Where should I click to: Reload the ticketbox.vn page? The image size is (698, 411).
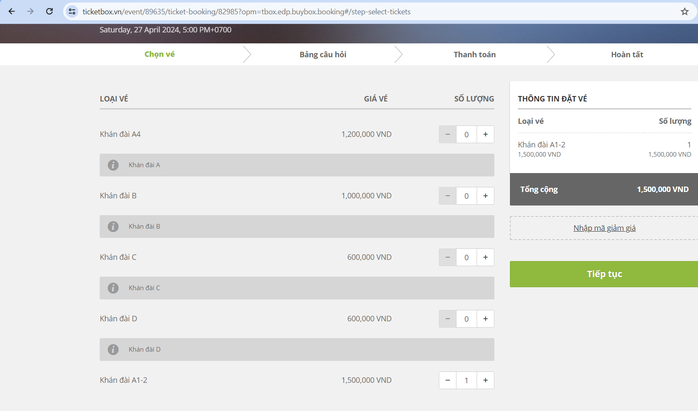pyautogui.click(x=49, y=12)
